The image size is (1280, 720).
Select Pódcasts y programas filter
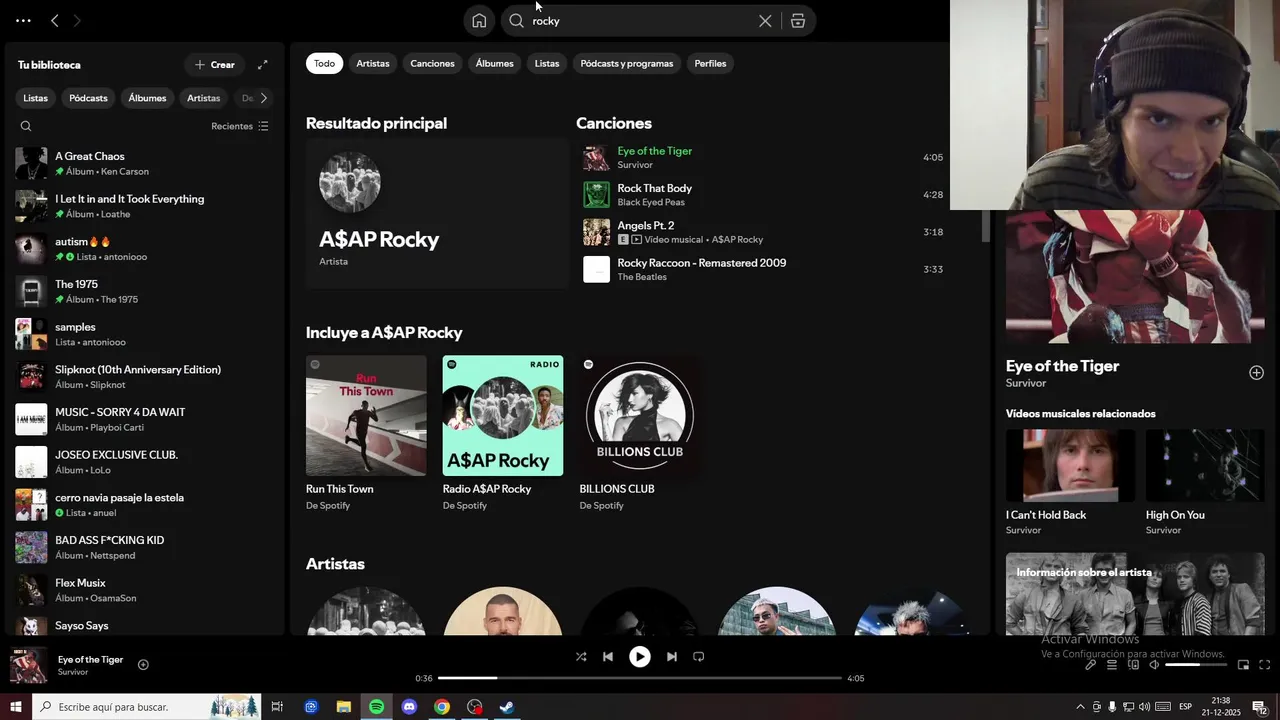[x=627, y=63]
